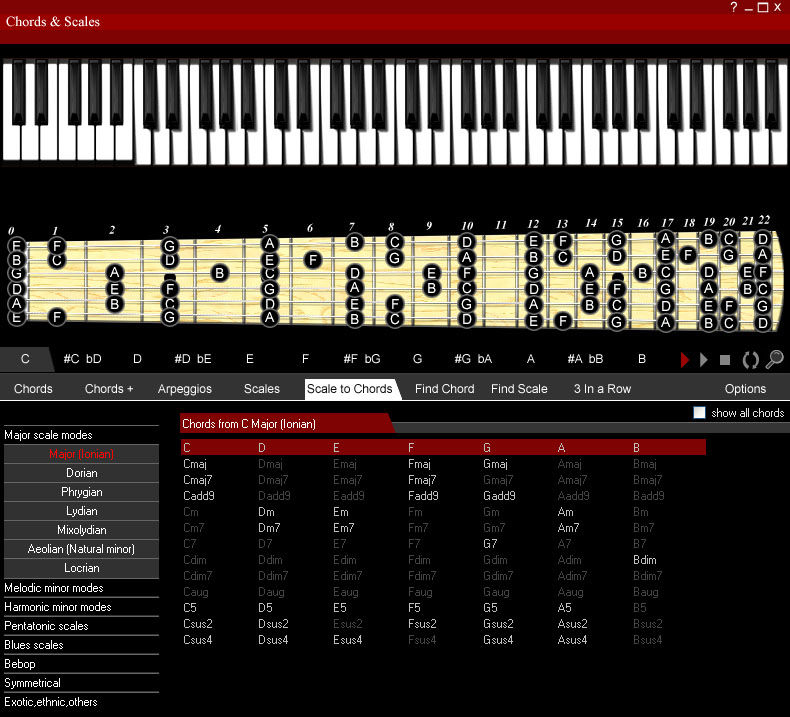This screenshot has width=790, height=717.
Task: Open the help question mark icon
Action: point(734,7)
